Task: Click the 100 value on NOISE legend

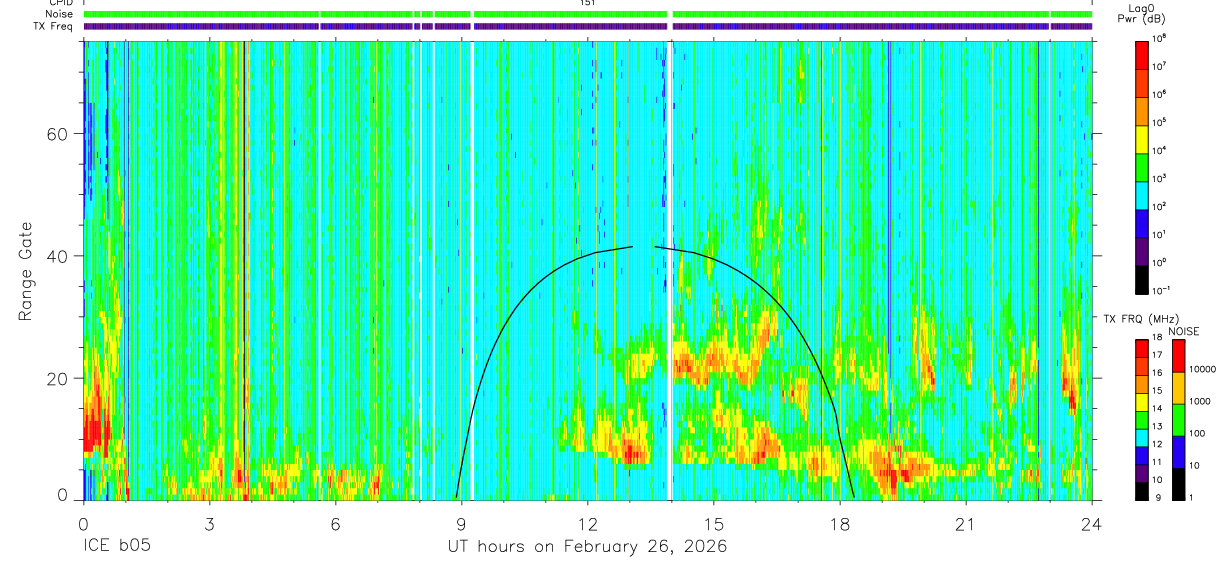Action: [x=1197, y=434]
